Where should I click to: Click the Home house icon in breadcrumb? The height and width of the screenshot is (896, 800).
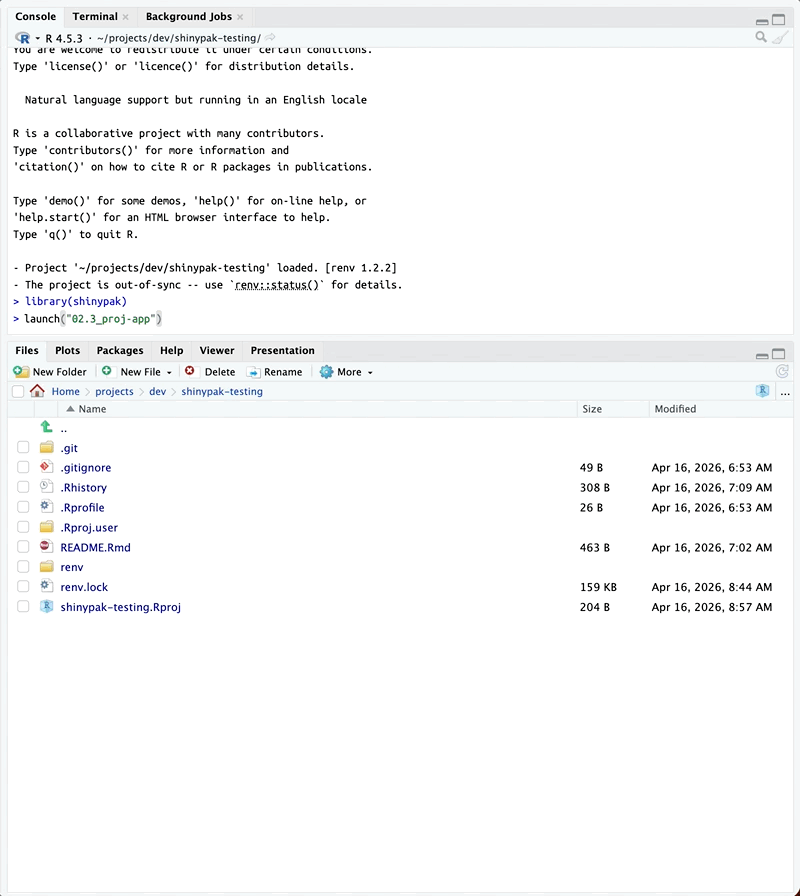pos(38,391)
